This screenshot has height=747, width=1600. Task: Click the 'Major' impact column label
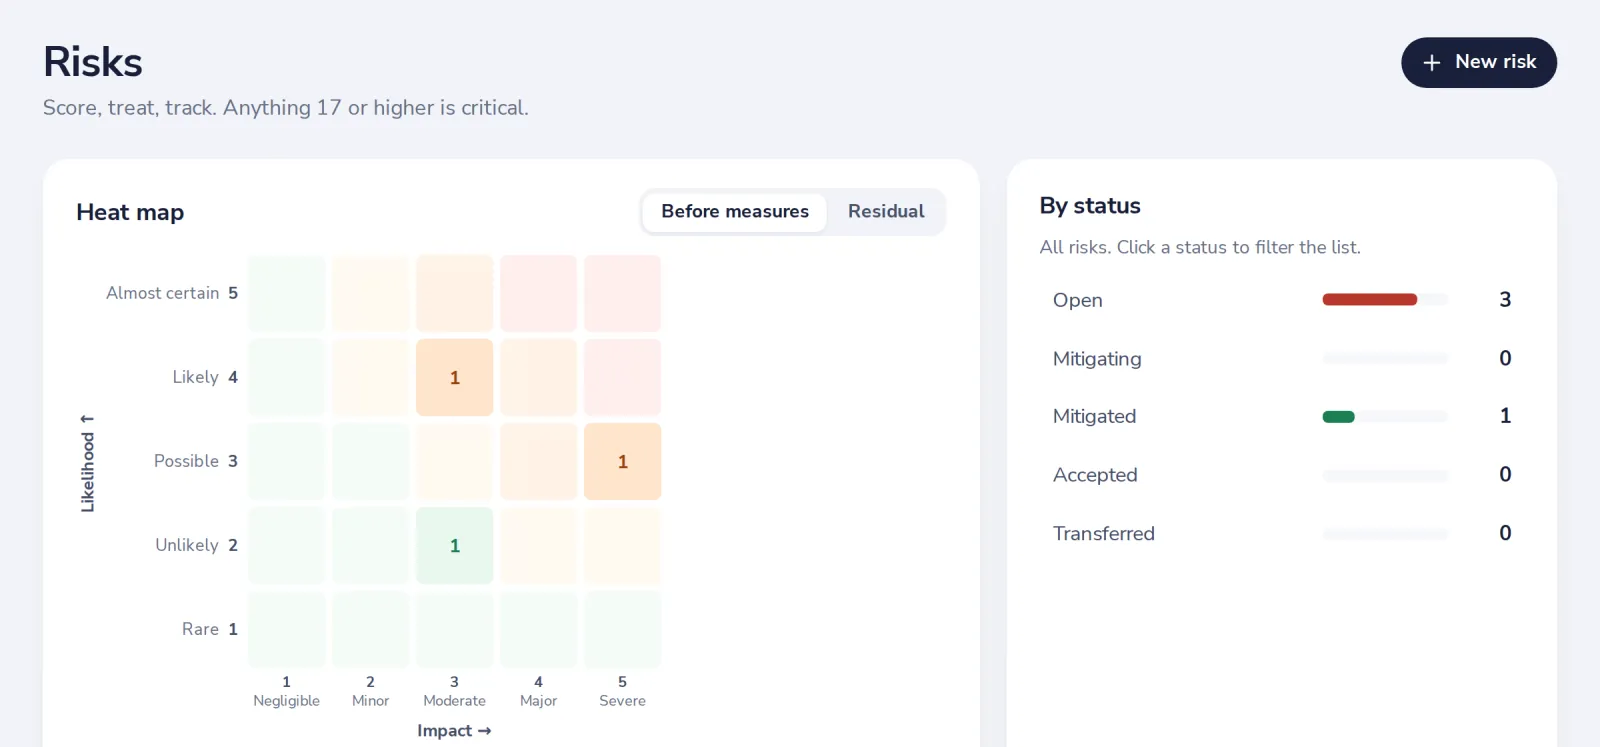pyautogui.click(x=539, y=701)
